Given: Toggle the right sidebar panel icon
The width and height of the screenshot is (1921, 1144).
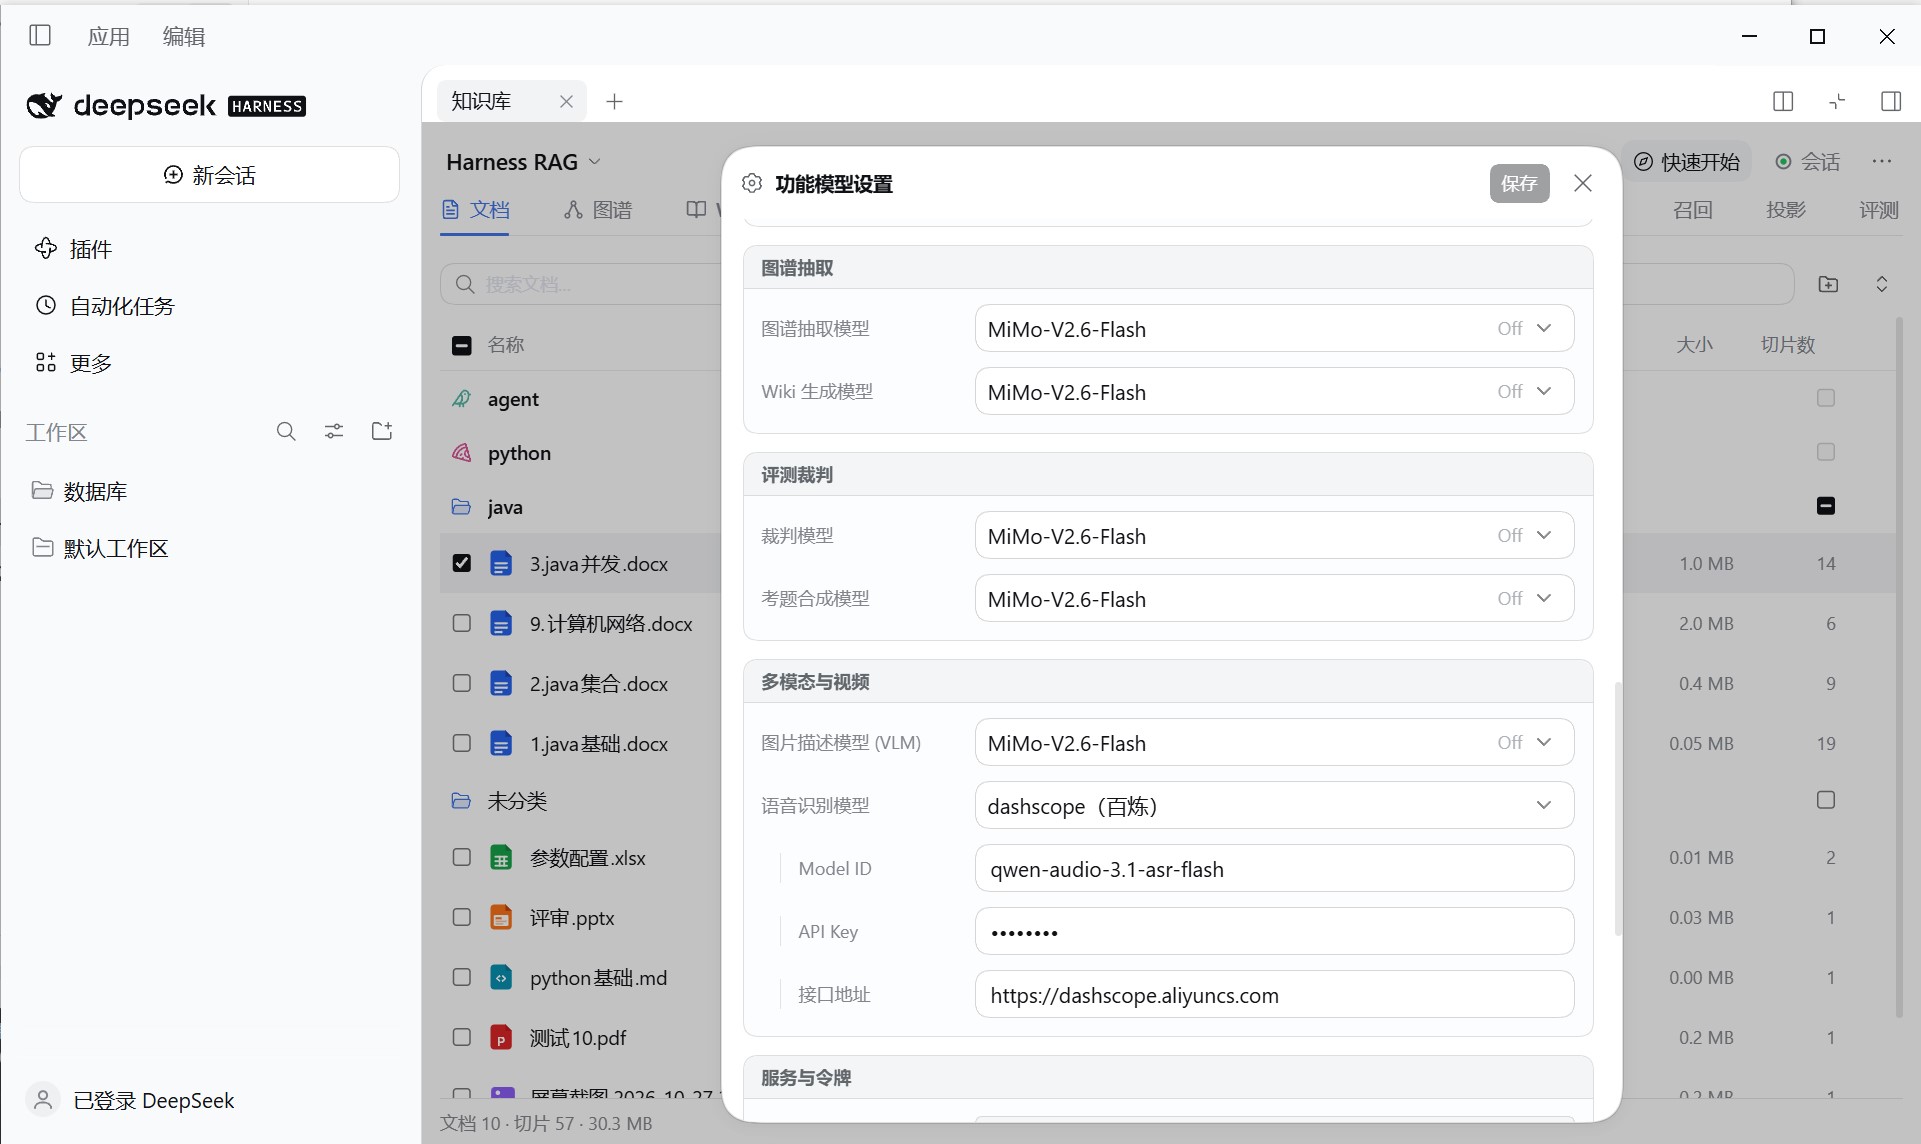Looking at the screenshot, I should click(x=1891, y=101).
